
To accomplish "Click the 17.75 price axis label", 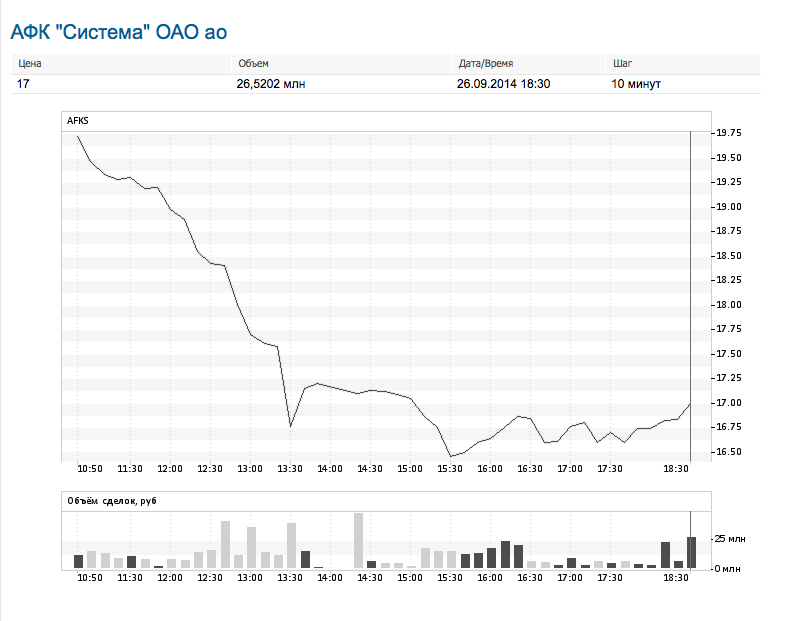I will tap(729, 329).
